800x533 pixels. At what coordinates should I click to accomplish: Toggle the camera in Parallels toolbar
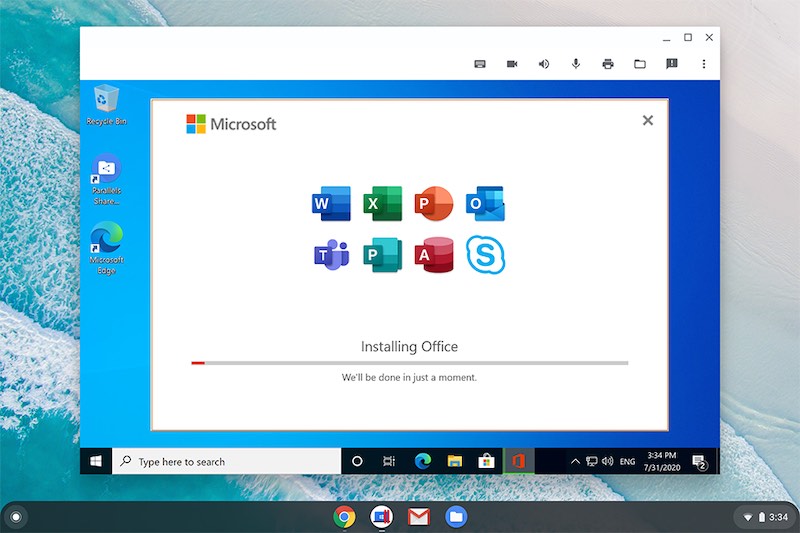pos(512,64)
